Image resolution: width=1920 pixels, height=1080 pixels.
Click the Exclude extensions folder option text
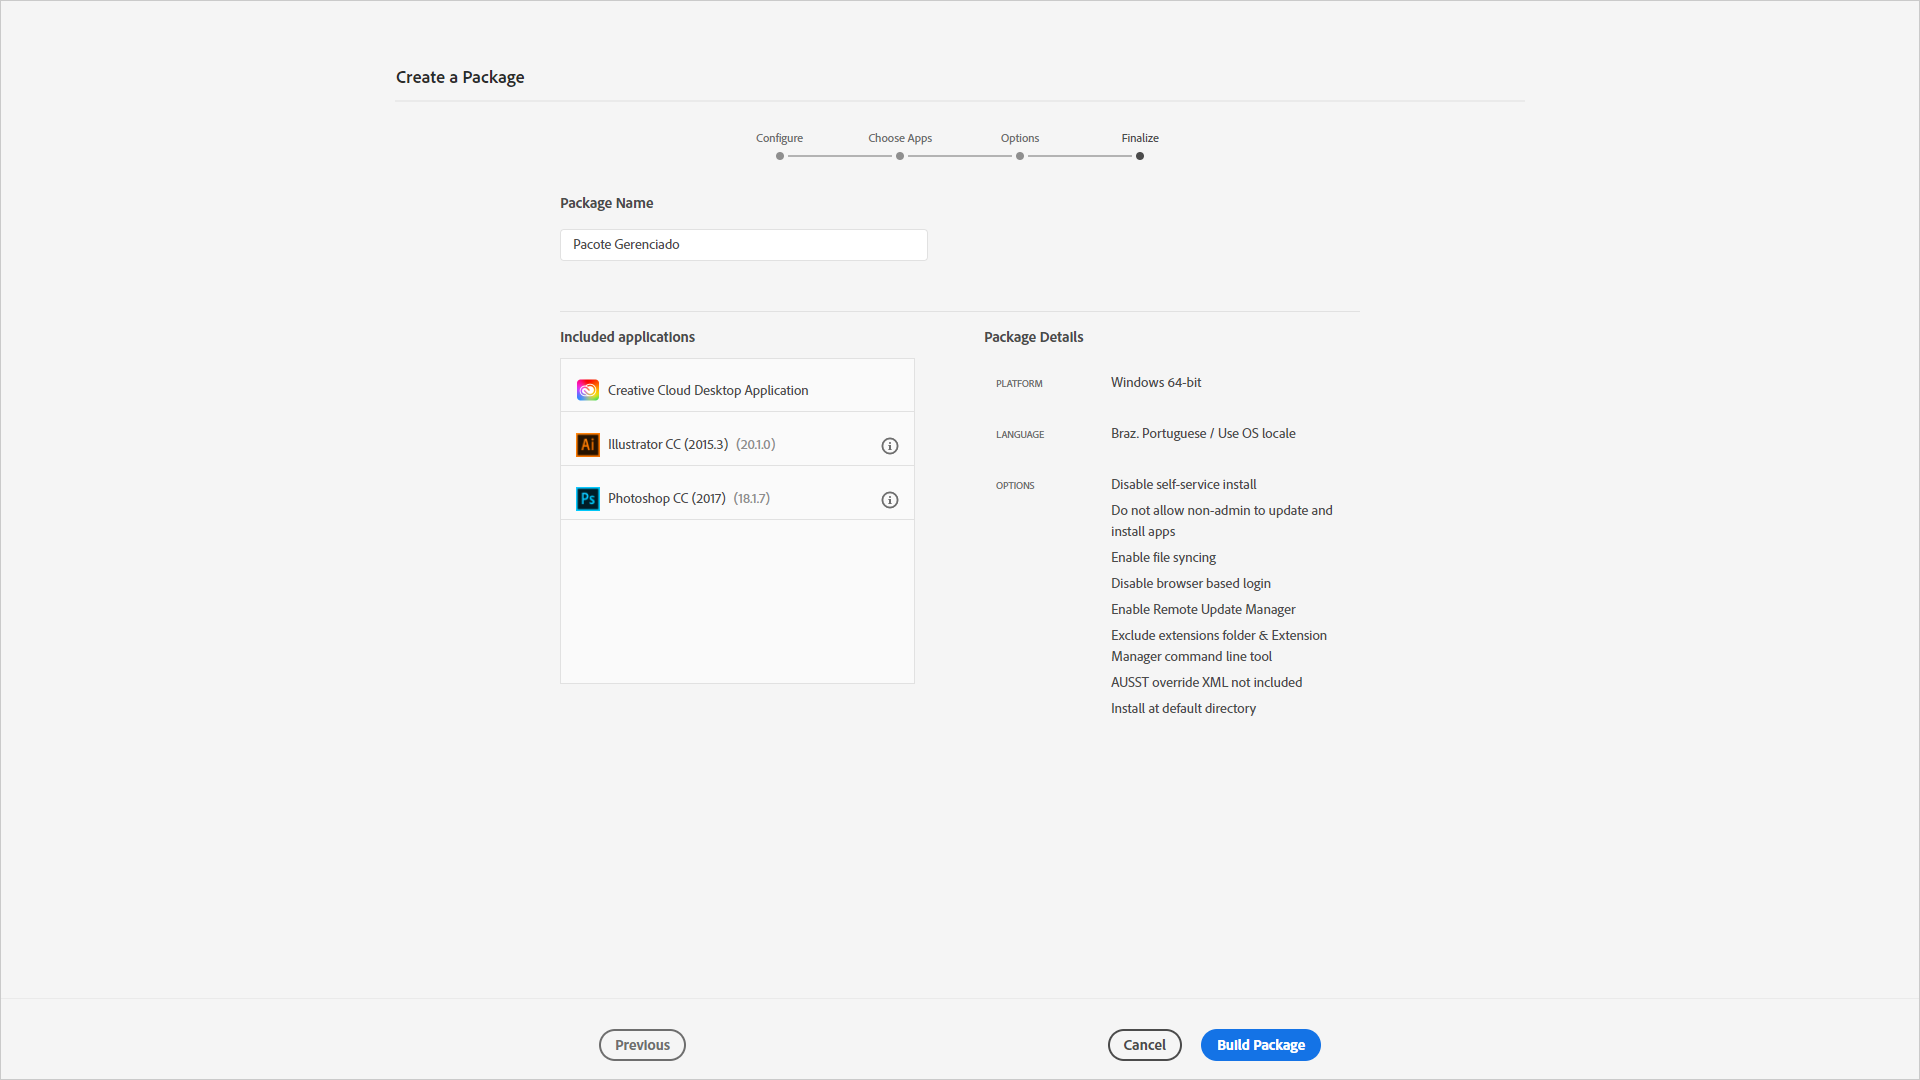(x=1219, y=646)
